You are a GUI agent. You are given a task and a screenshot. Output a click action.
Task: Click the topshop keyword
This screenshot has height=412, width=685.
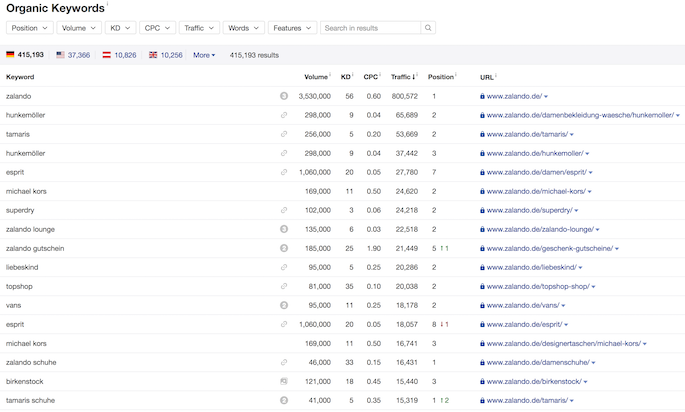click(x=19, y=286)
